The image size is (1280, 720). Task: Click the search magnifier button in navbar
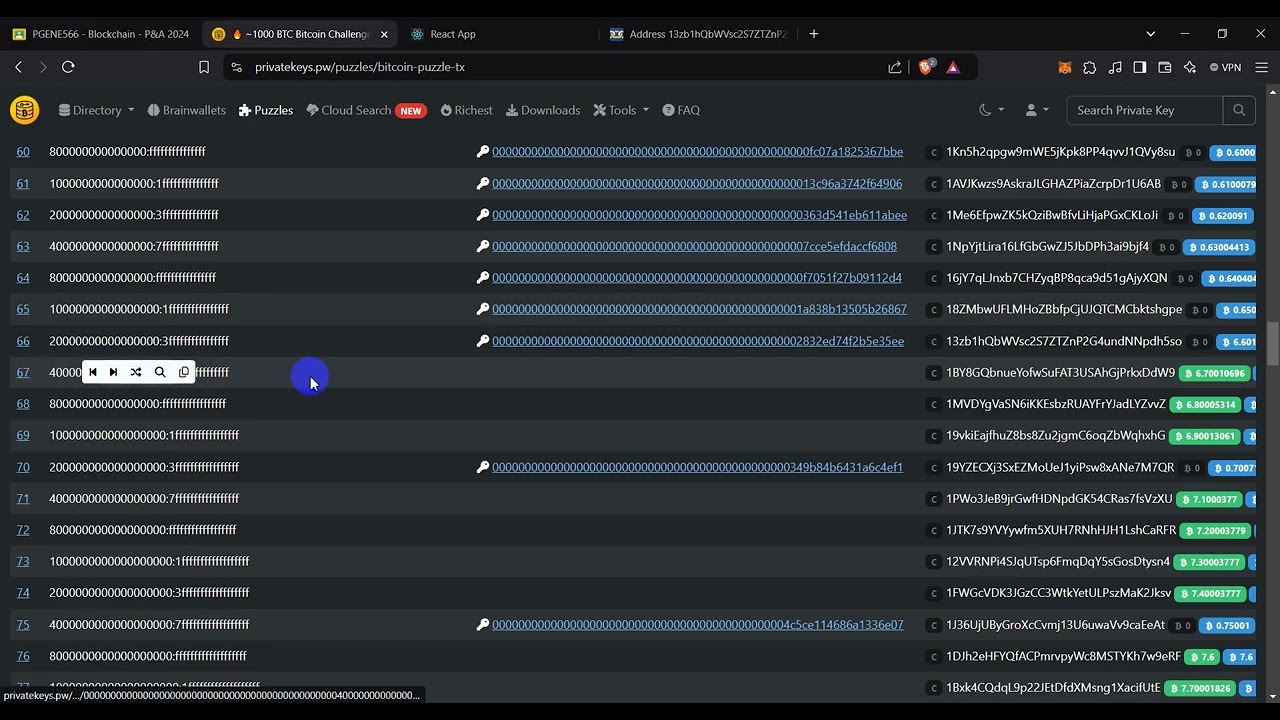(1239, 110)
